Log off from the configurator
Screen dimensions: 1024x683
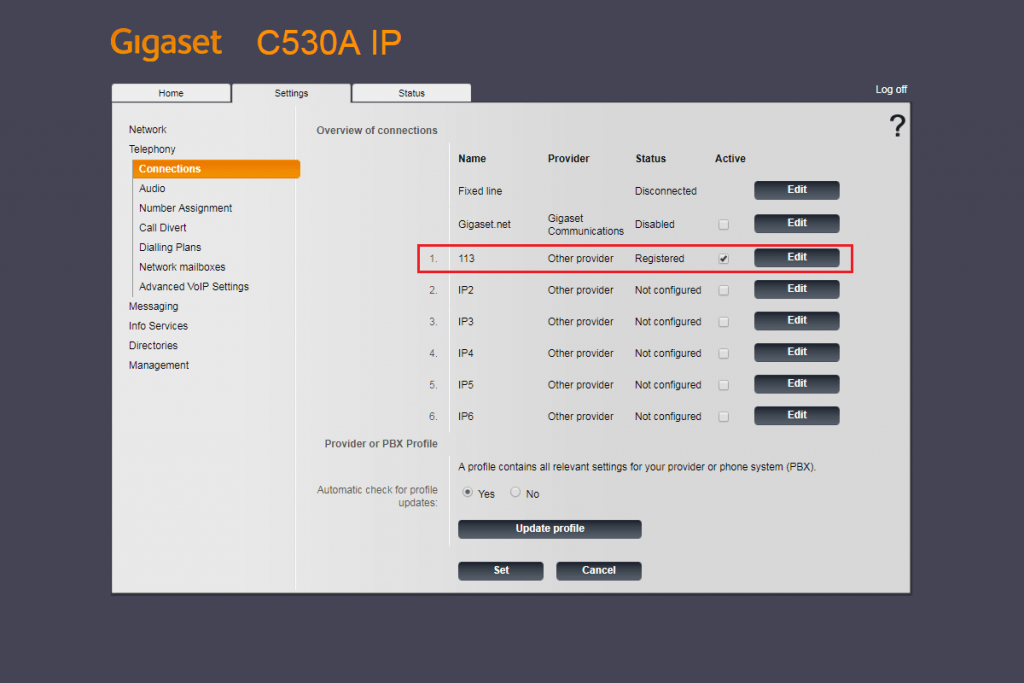point(891,89)
